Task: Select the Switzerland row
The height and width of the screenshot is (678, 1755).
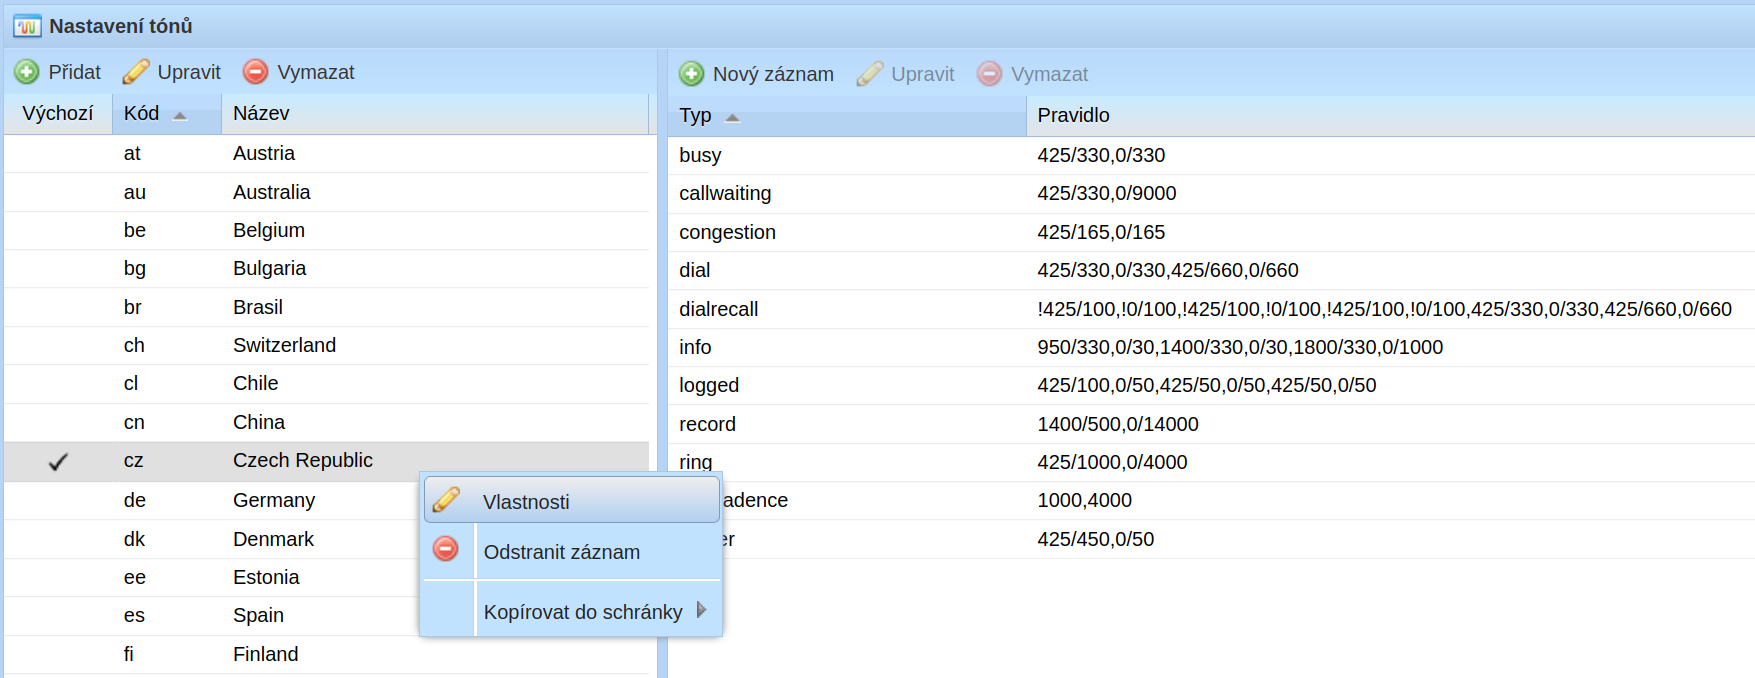Action: [327, 346]
